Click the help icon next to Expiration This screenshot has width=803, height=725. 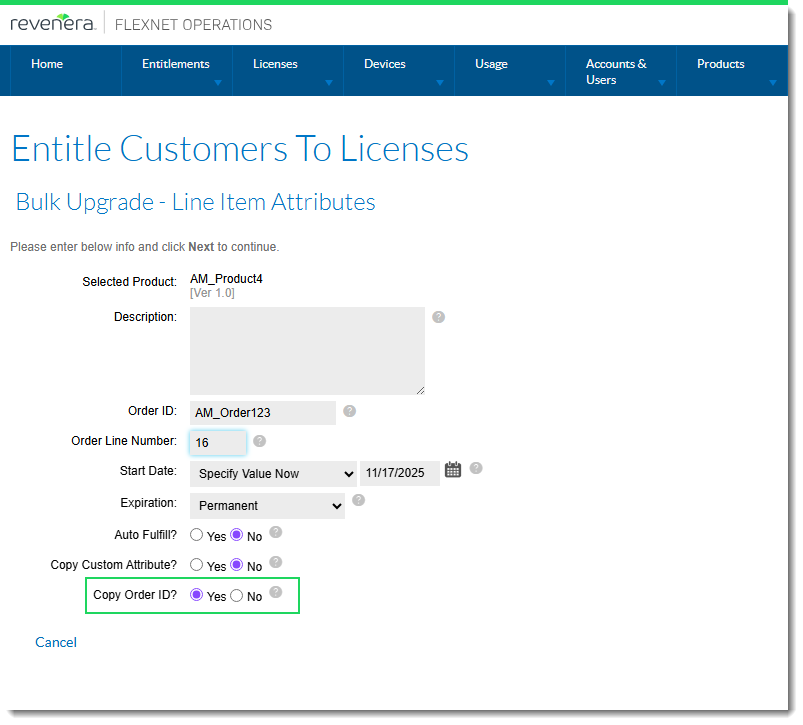click(358, 500)
